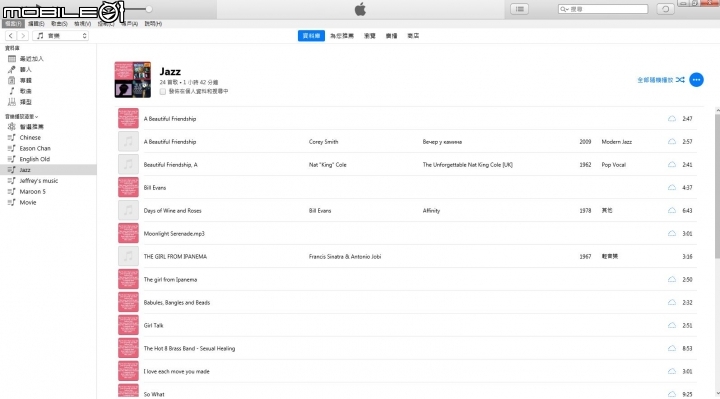Click placeholder artwork of THE GIRL FROM IPANEMA
The width and height of the screenshot is (720, 399).
point(128,256)
